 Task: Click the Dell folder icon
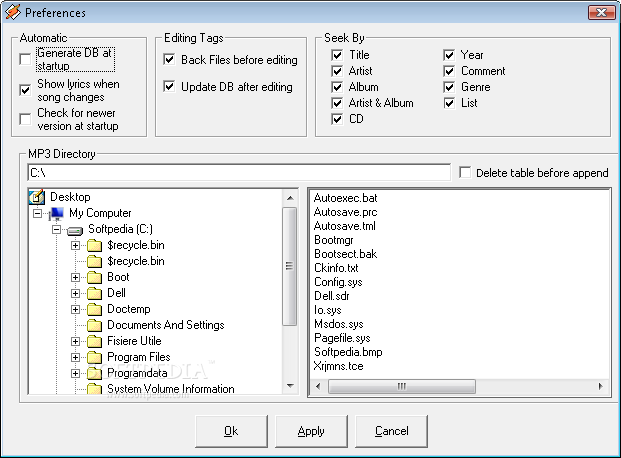click(x=94, y=293)
